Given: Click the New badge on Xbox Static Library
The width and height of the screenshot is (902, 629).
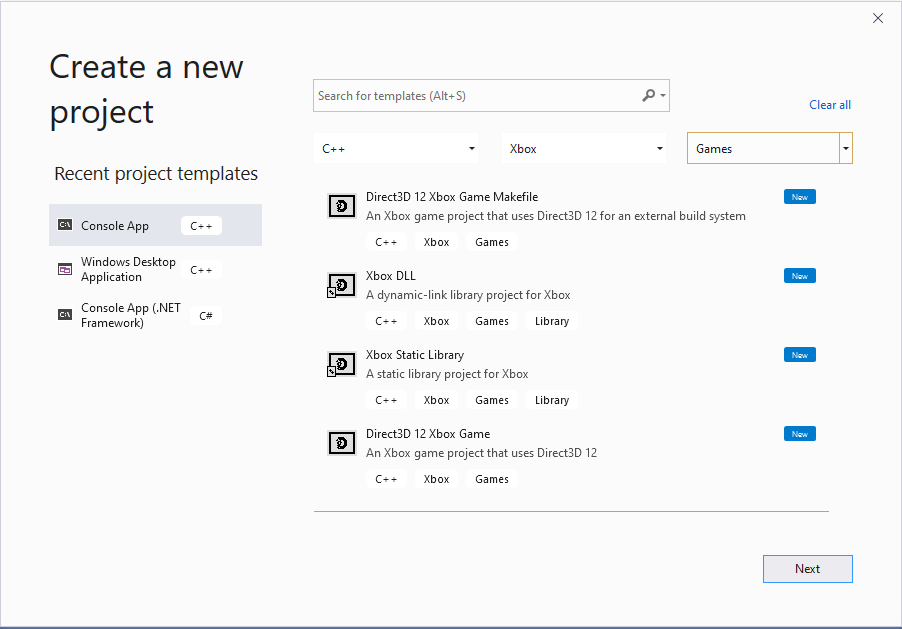Looking at the screenshot, I should click(x=800, y=354).
